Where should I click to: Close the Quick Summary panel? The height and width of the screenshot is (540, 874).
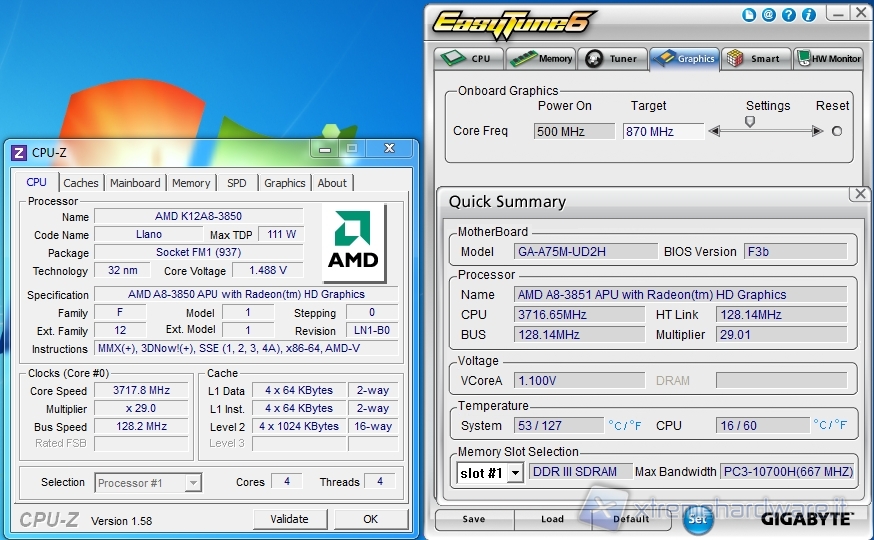click(858, 194)
